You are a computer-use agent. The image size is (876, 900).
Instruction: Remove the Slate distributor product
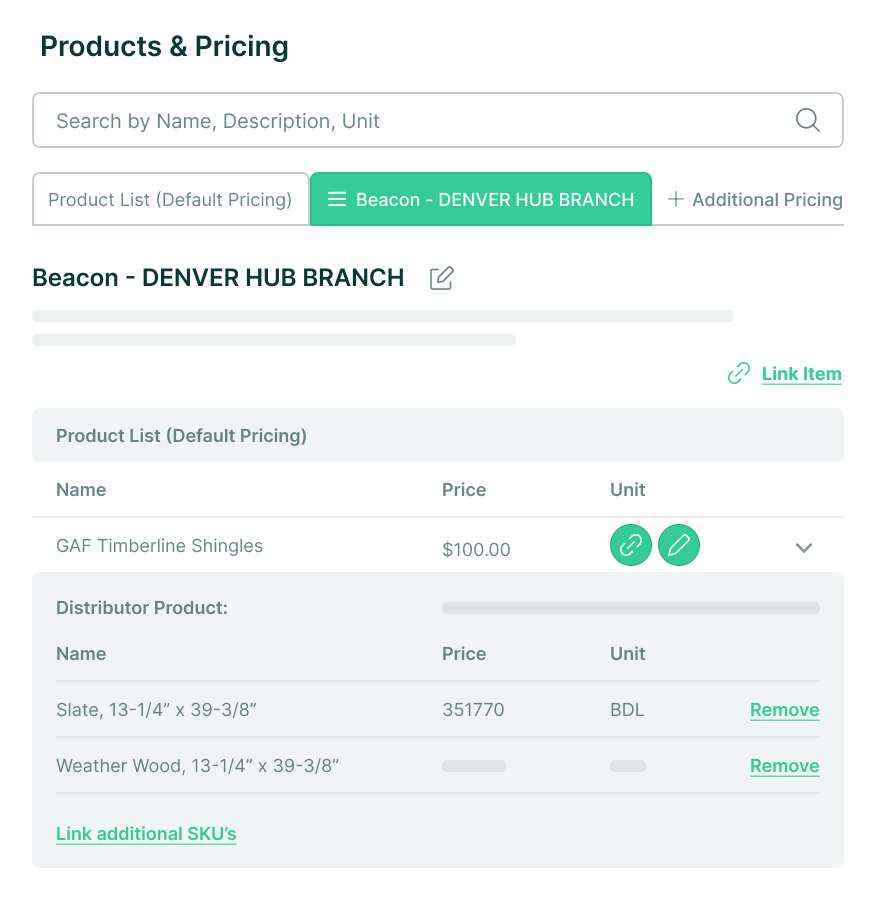[x=785, y=710]
